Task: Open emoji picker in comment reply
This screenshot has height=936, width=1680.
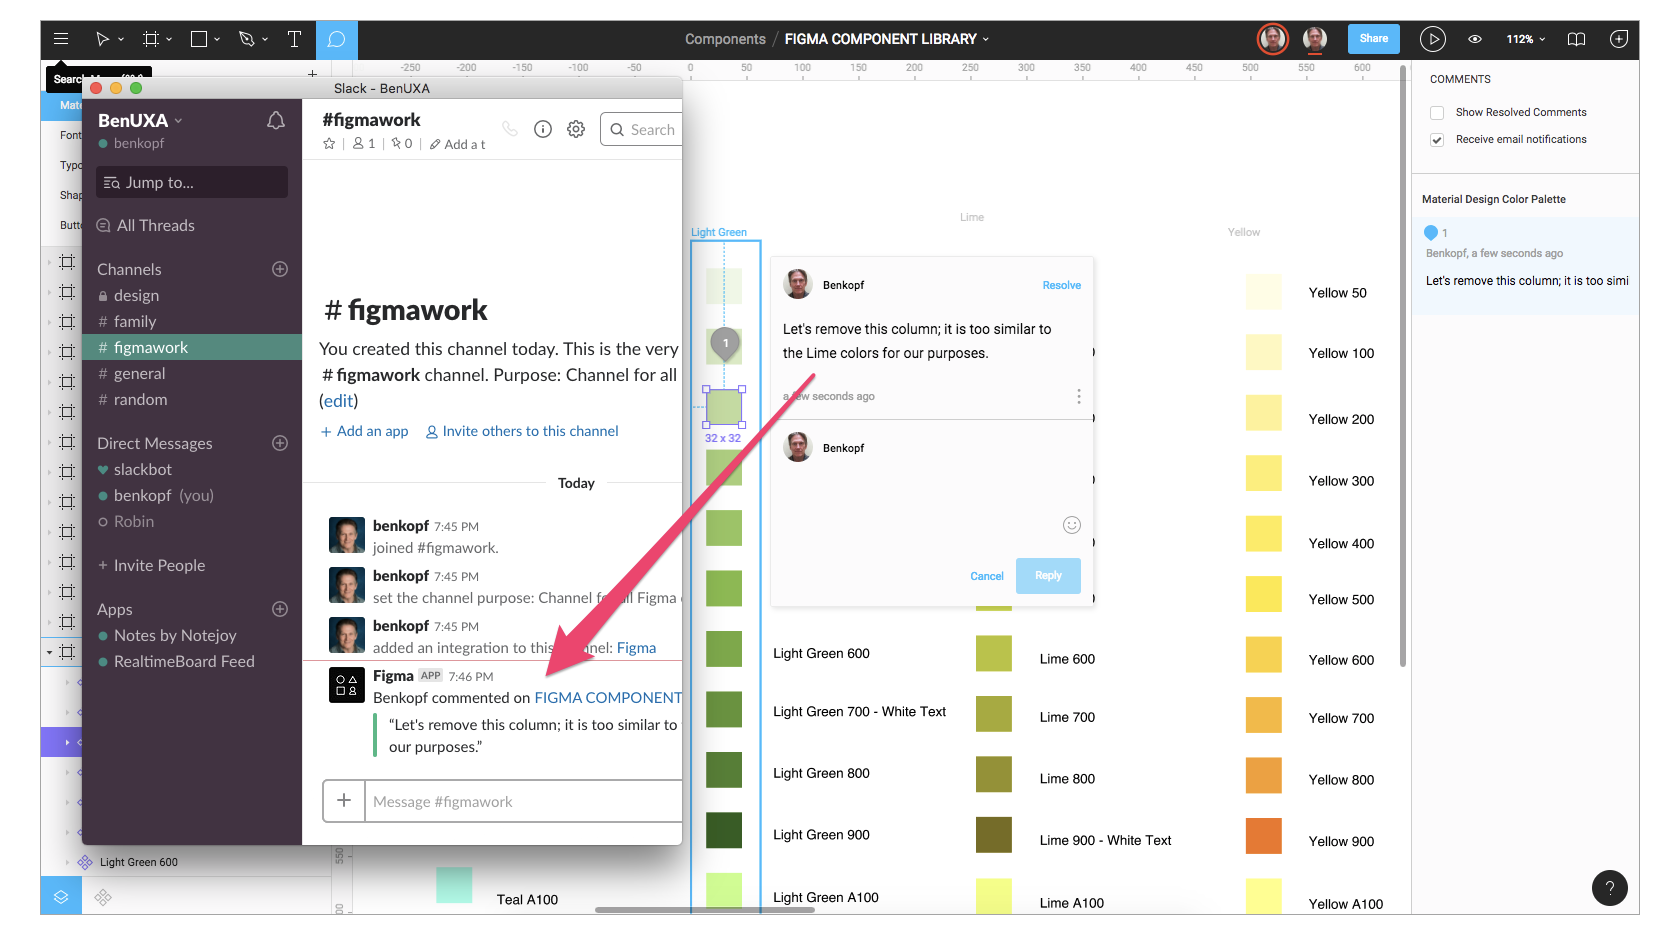Action: pyautogui.click(x=1071, y=525)
